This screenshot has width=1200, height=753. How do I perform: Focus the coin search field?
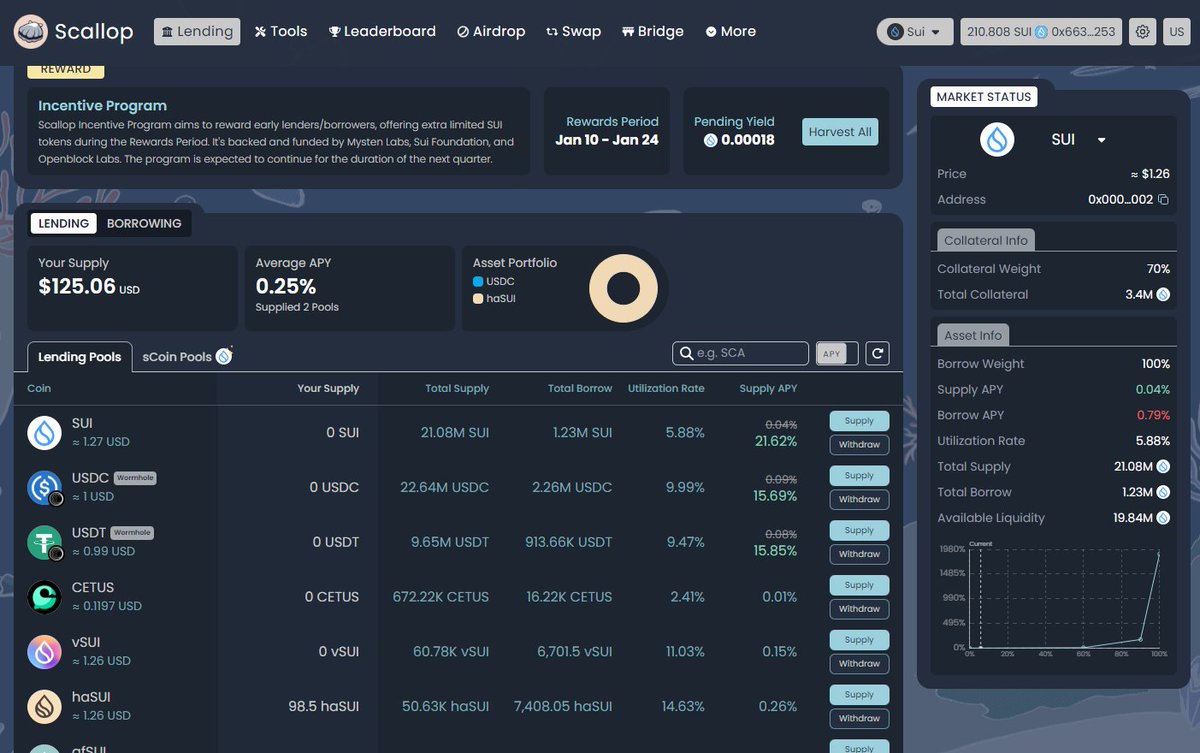740,353
